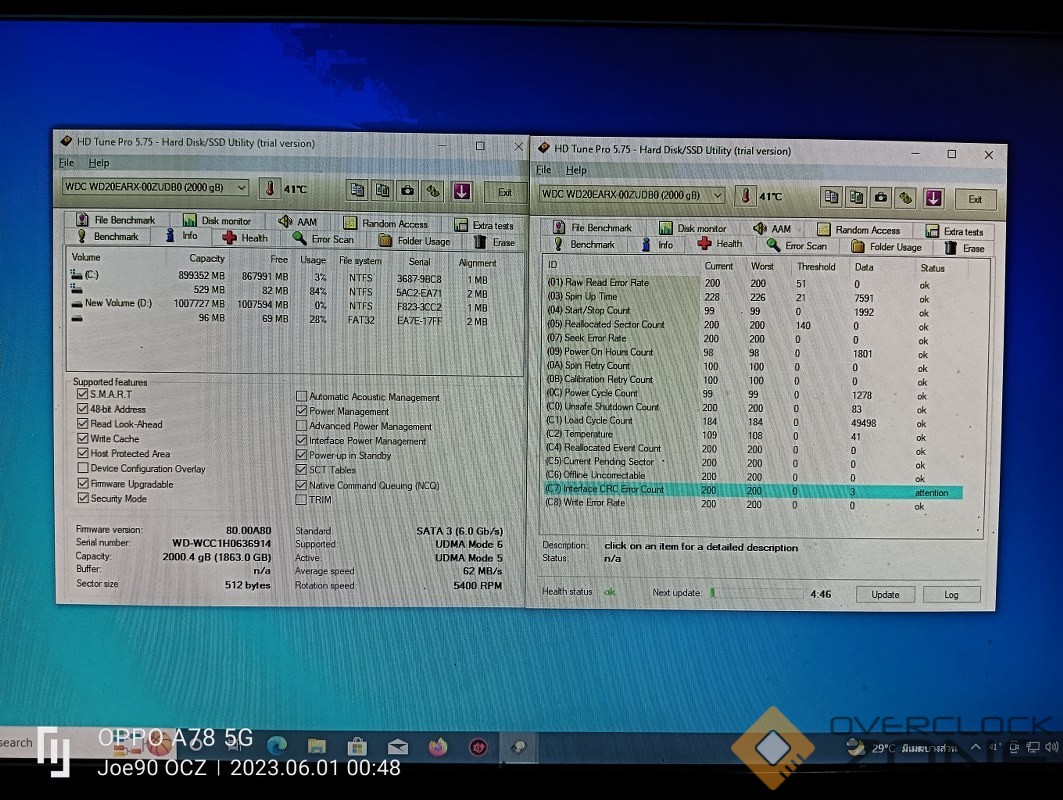Viewport: 1063px width, 800px height.
Task: Disable the S.M.A.R.T checkbox
Action: pos(83,394)
